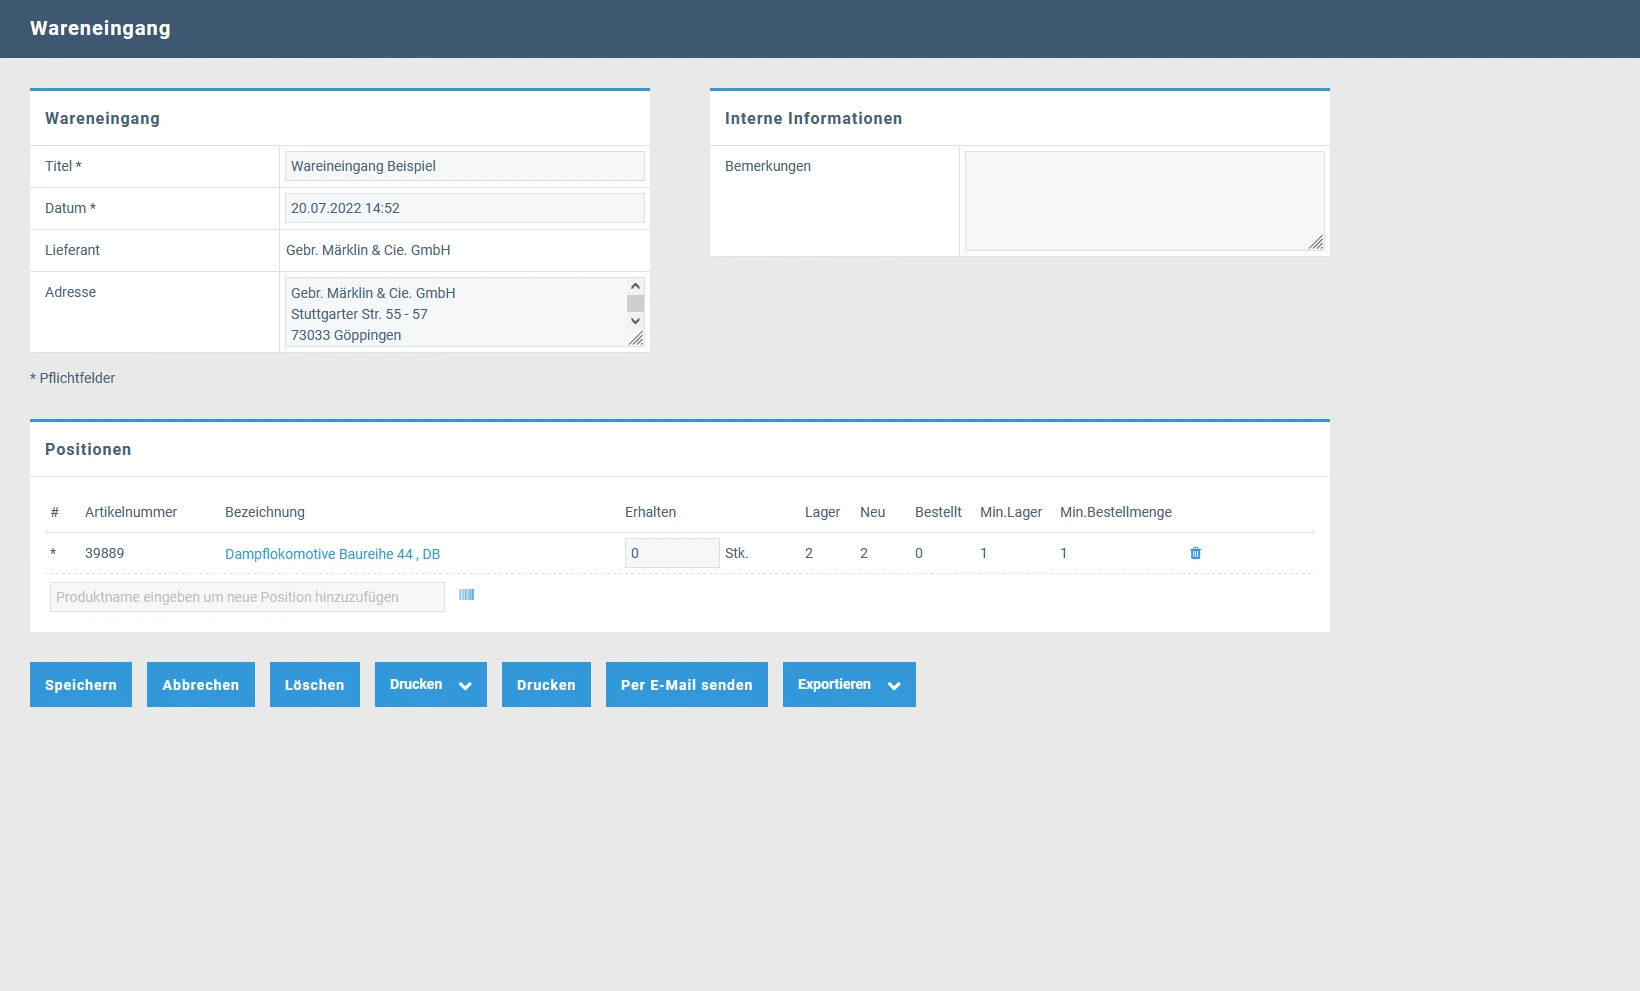This screenshot has height=991, width=1640.
Task: Click the Bestellt value 0 in position row
Action: [x=919, y=553]
